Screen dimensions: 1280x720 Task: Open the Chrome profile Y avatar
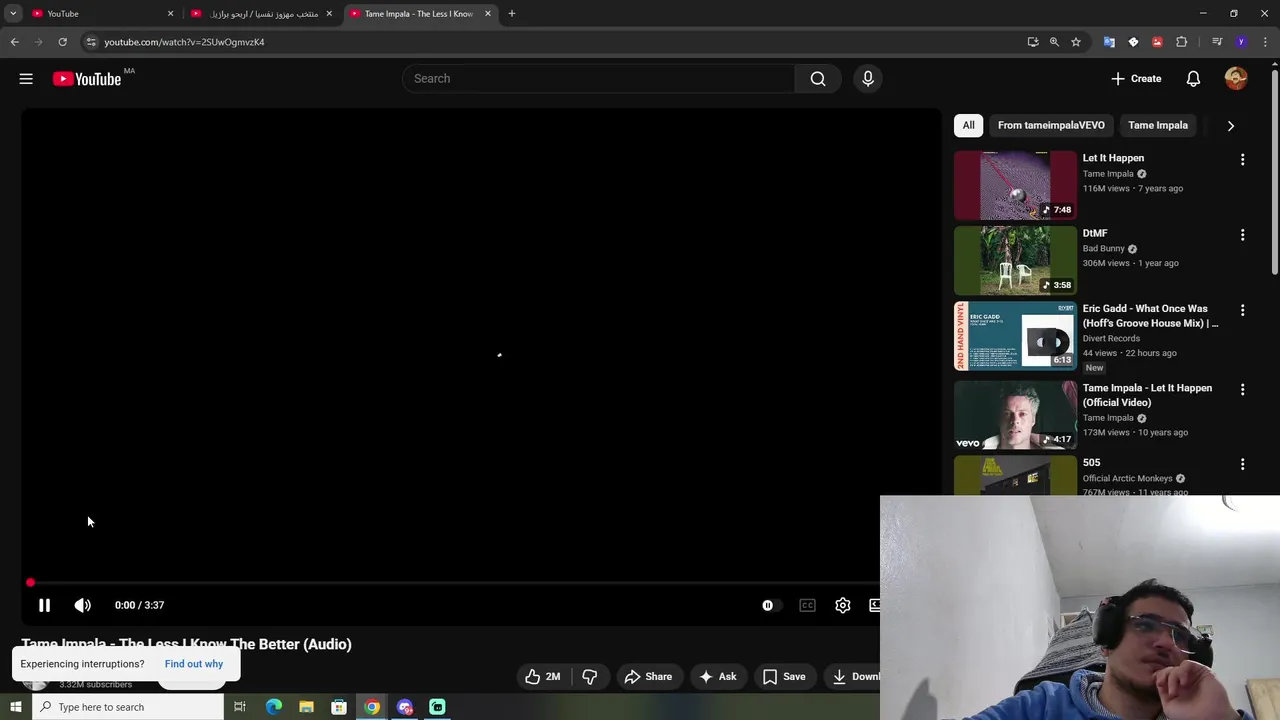pyautogui.click(x=1241, y=42)
